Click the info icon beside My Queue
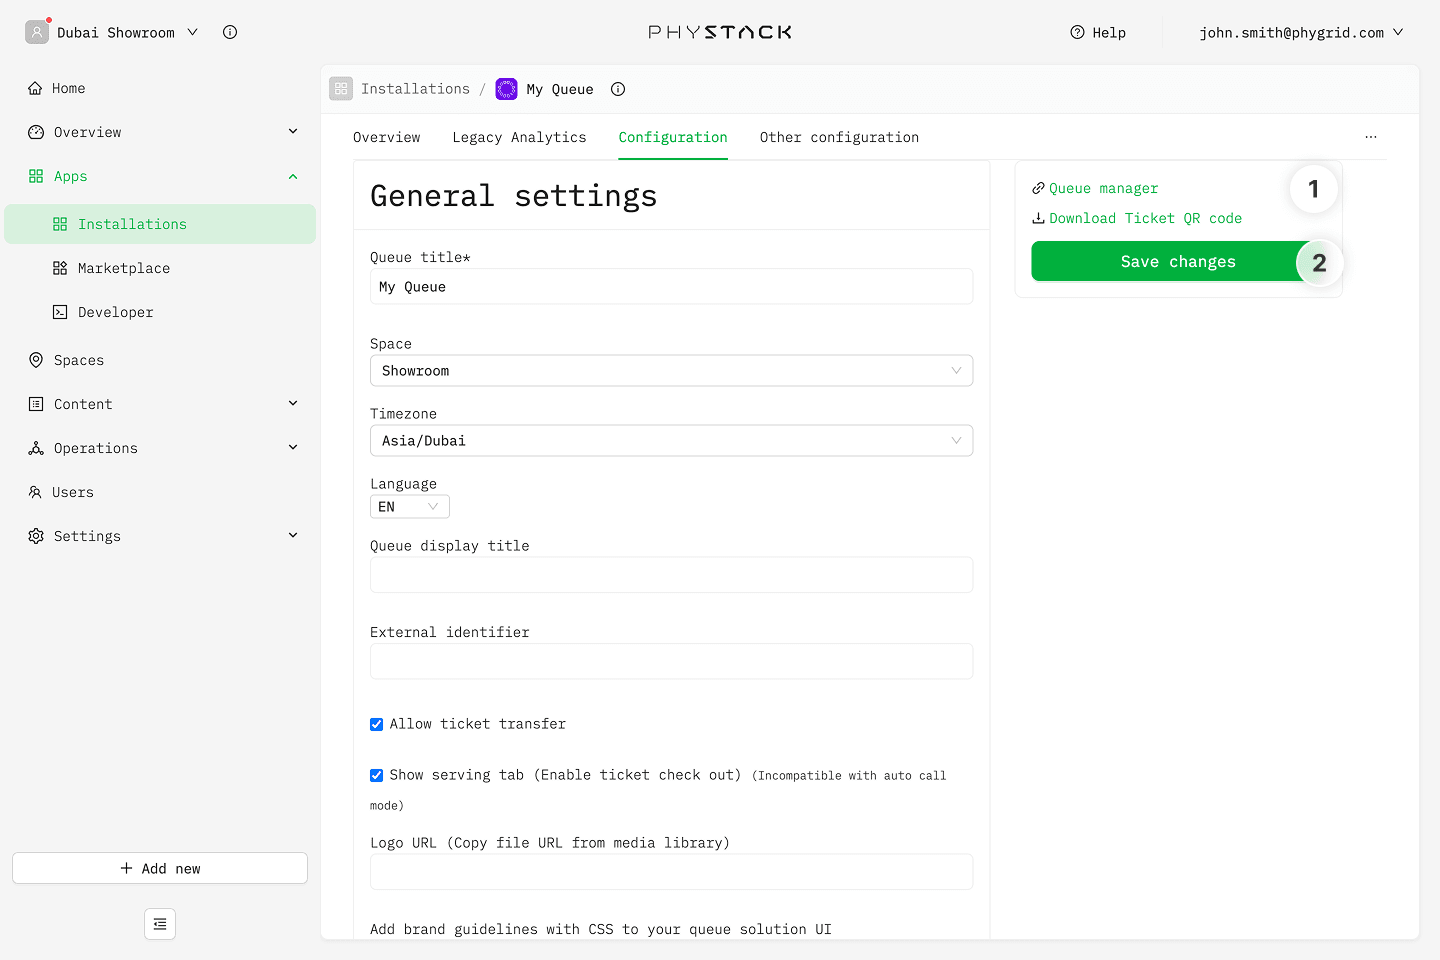Screen dimensions: 1440x960 click(x=618, y=89)
